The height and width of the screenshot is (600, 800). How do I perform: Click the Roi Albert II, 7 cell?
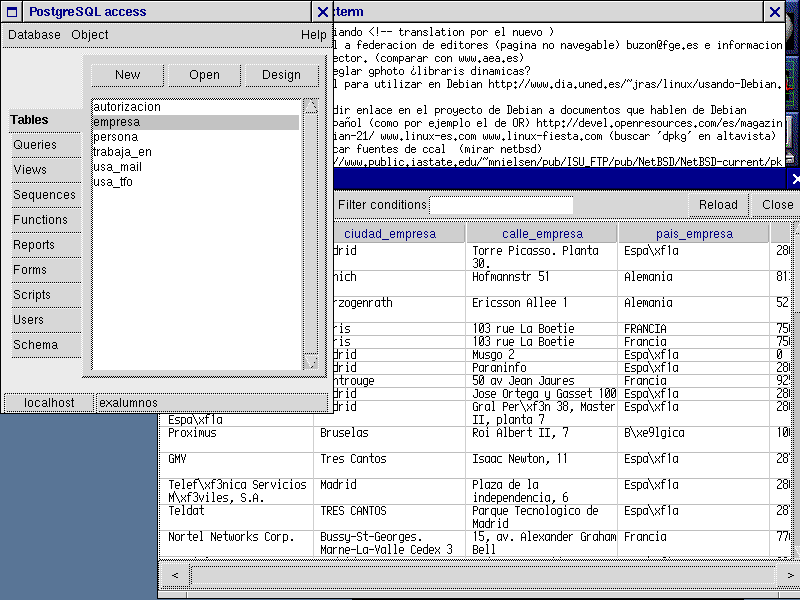click(x=541, y=439)
